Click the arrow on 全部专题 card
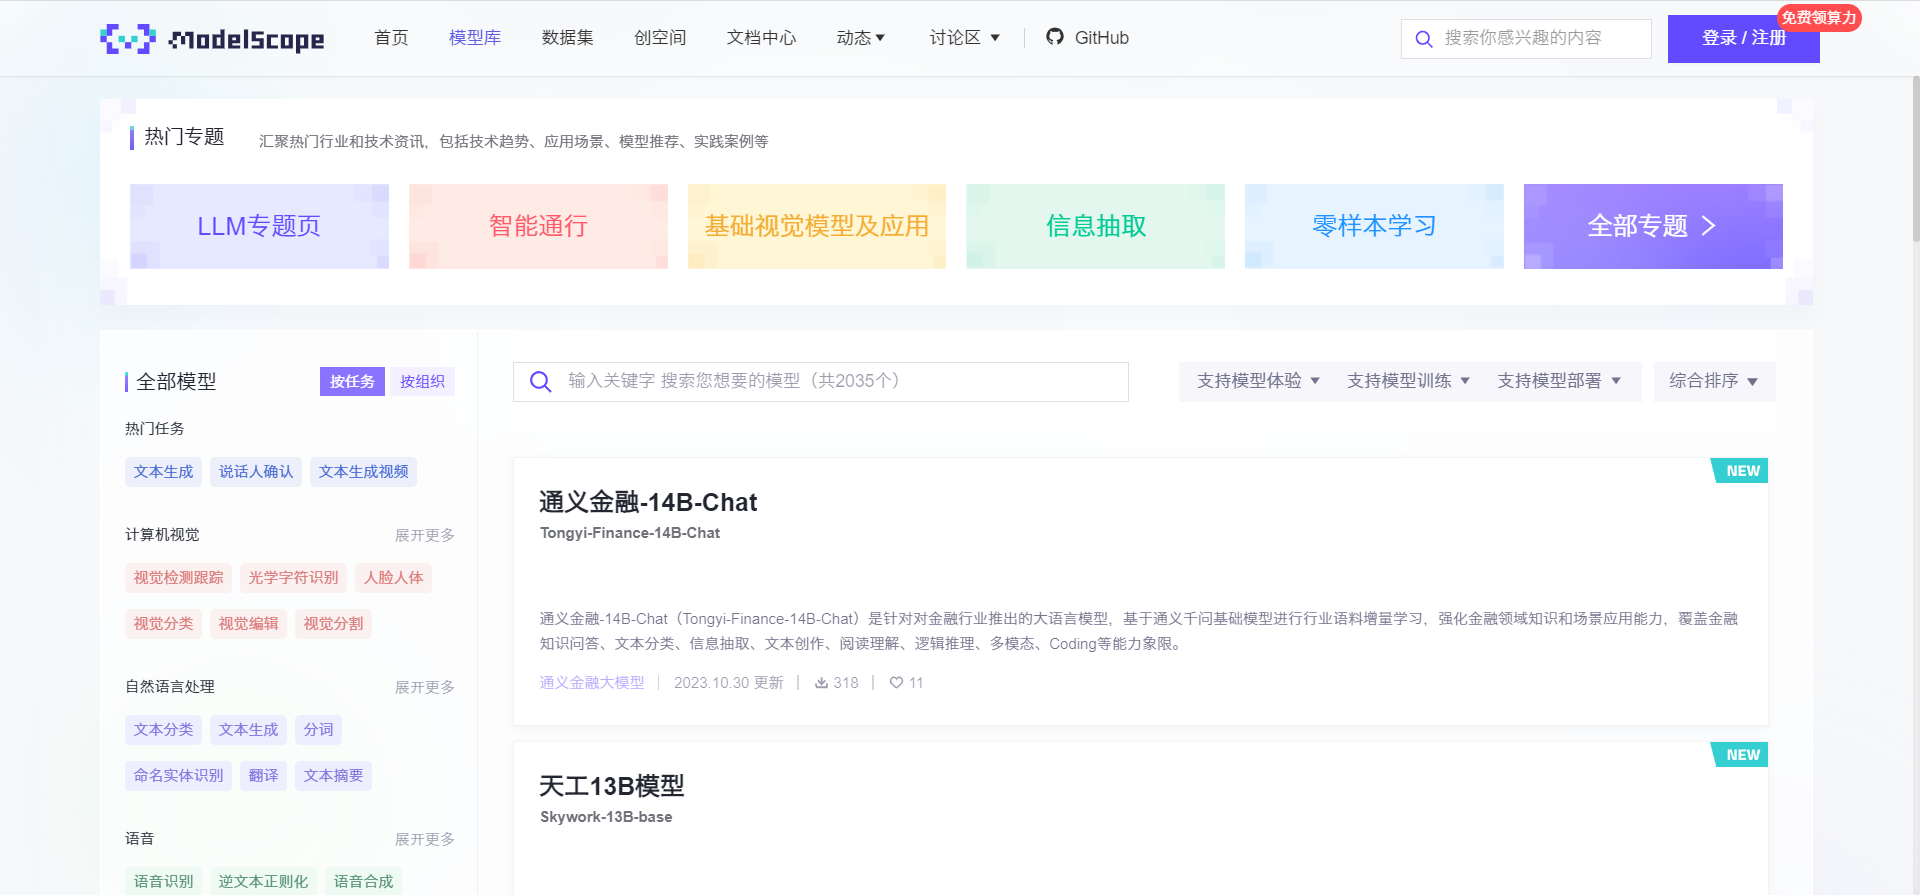 click(1708, 226)
